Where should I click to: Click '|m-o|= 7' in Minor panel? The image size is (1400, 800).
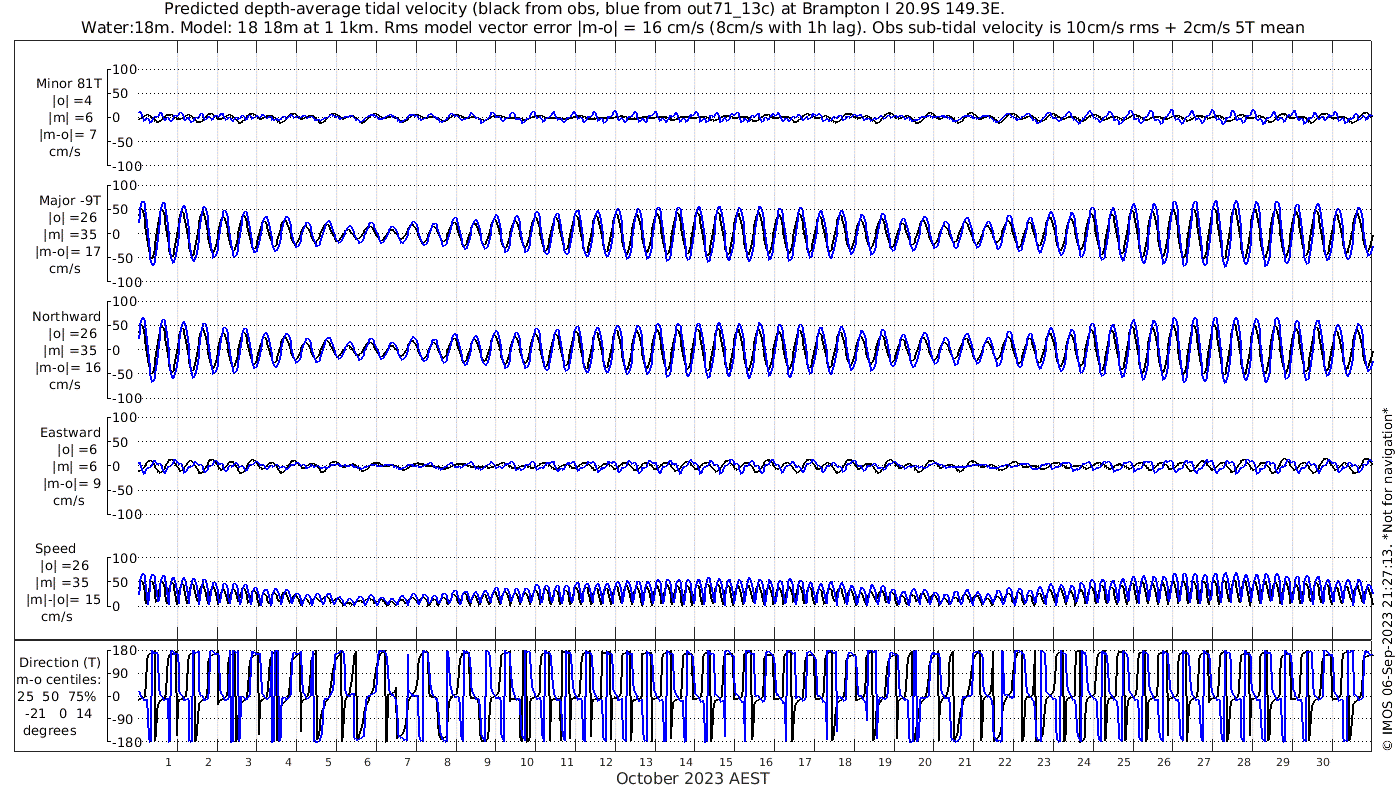click(x=68, y=134)
